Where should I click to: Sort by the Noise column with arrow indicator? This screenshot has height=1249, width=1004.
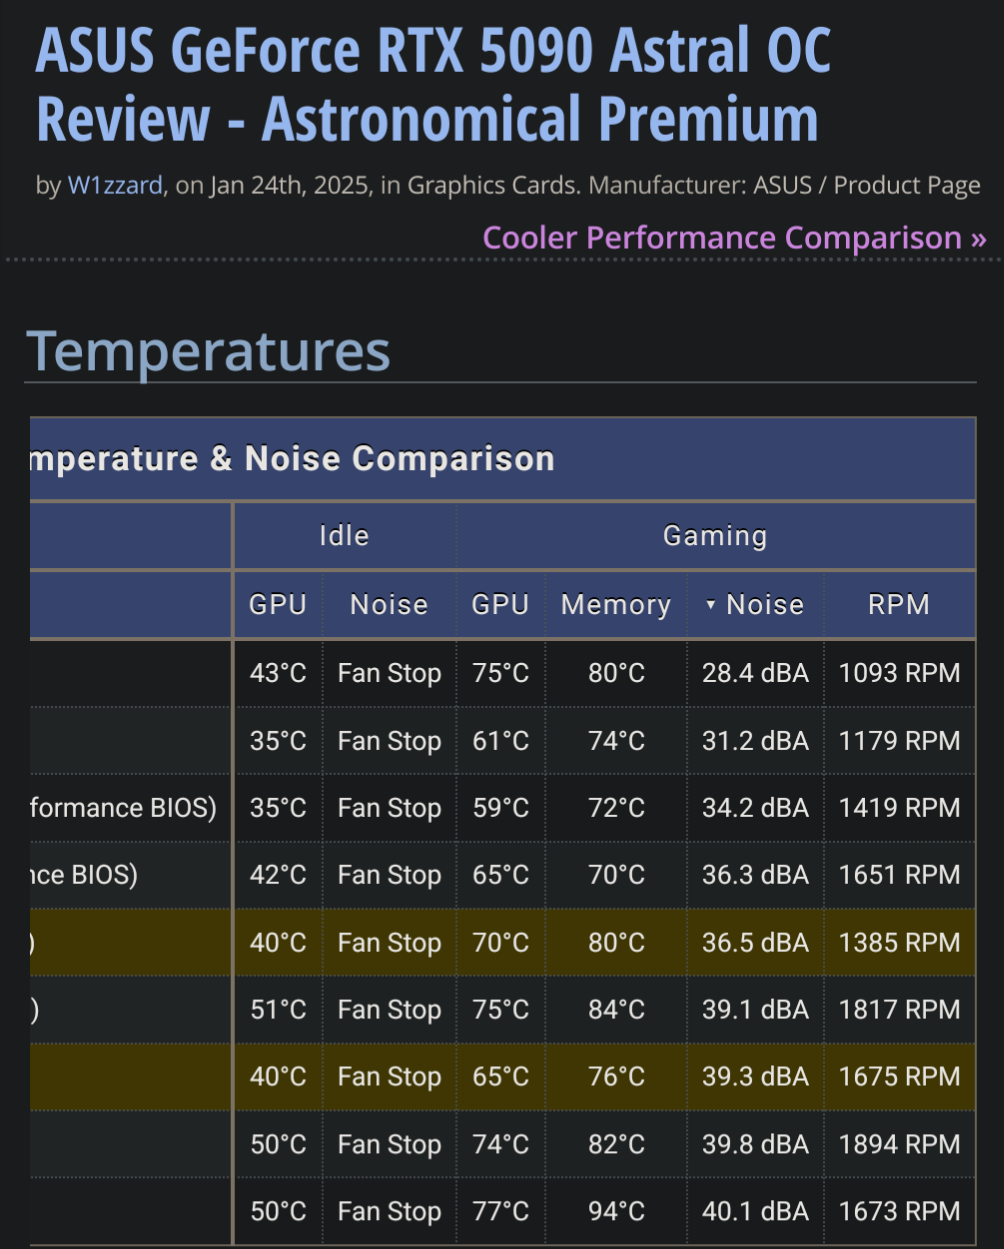pos(755,605)
